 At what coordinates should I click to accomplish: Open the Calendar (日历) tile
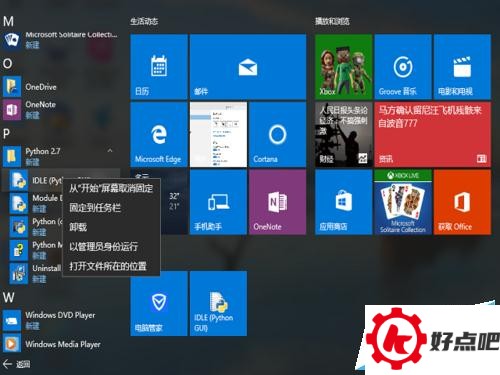point(159,67)
